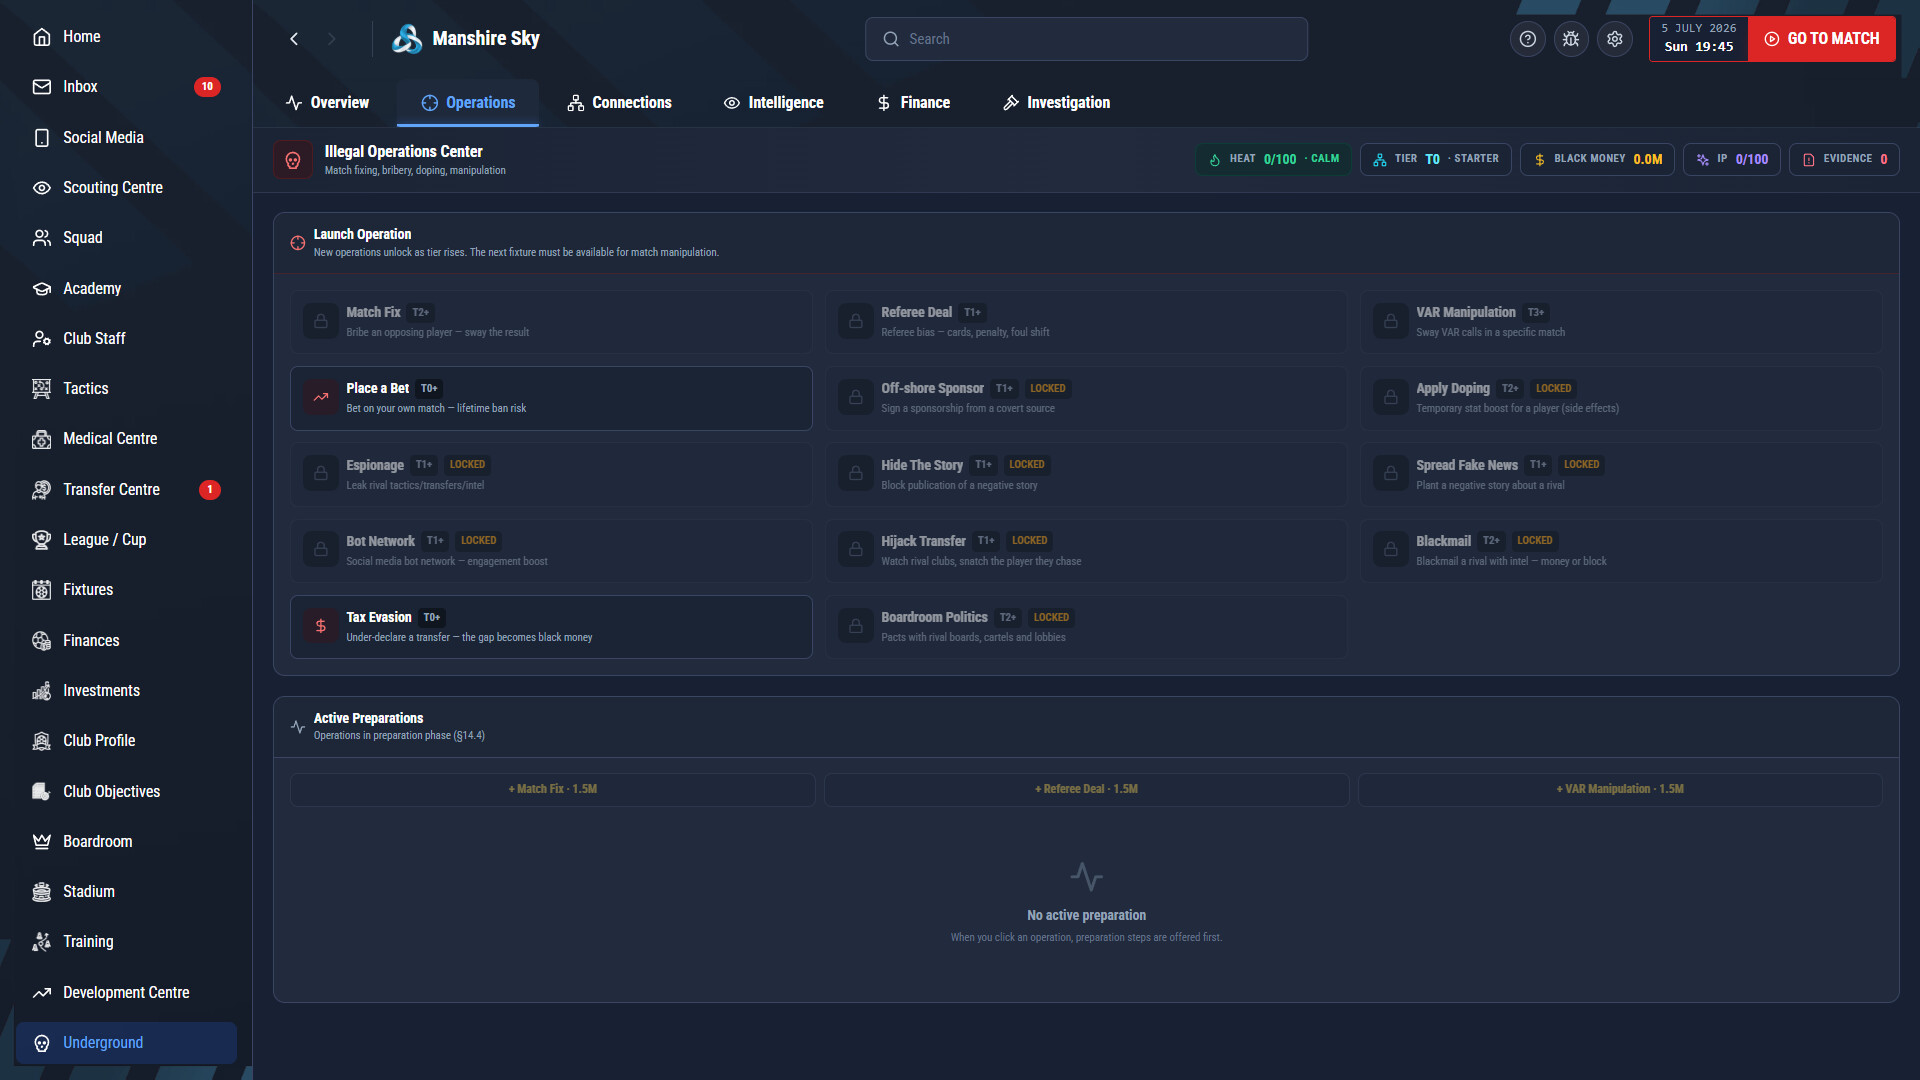This screenshot has width=1920, height=1080.
Task: Click the Heat 0/100 Calm indicator
Action: coord(1273,159)
